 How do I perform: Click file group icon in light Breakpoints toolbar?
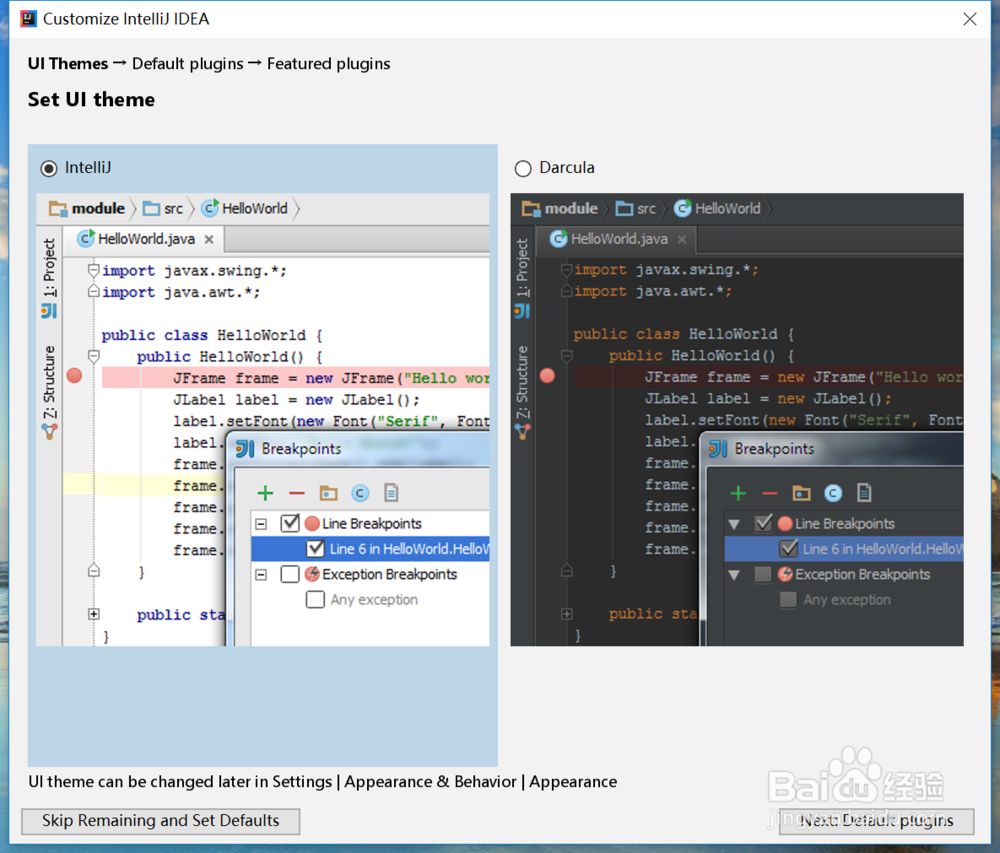click(x=391, y=493)
